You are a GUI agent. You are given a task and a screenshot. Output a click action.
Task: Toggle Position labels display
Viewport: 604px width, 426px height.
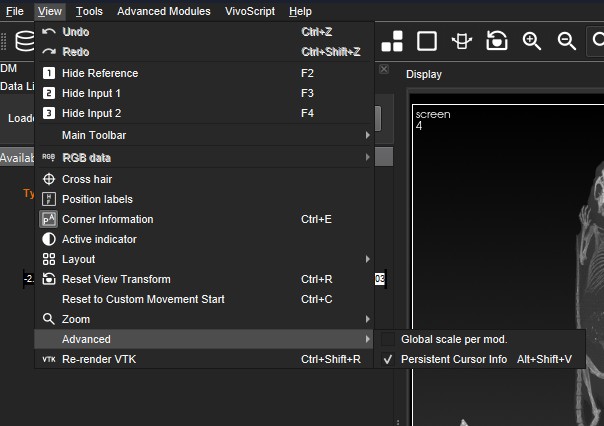click(97, 199)
